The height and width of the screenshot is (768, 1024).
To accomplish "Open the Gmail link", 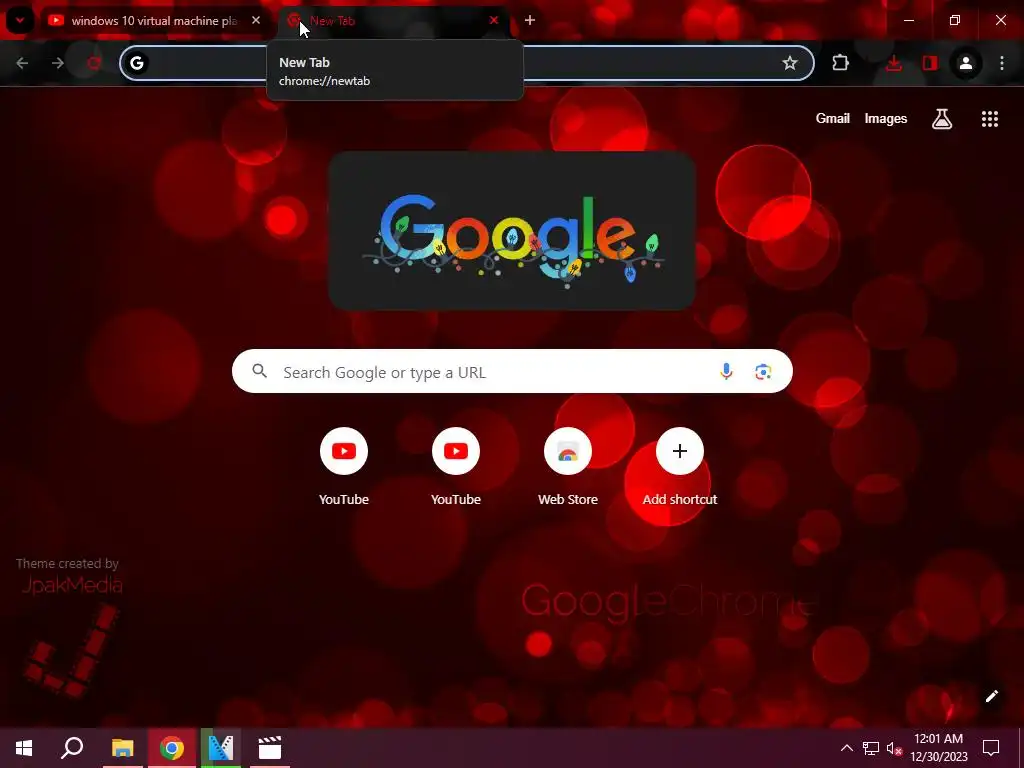I will (833, 118).
